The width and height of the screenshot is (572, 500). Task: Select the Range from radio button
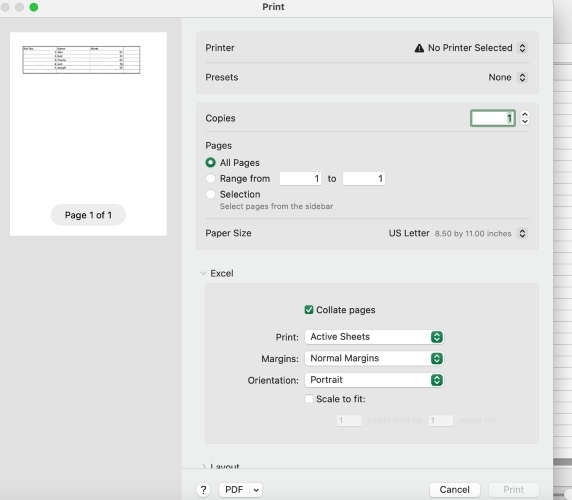(x=210, y=178)
